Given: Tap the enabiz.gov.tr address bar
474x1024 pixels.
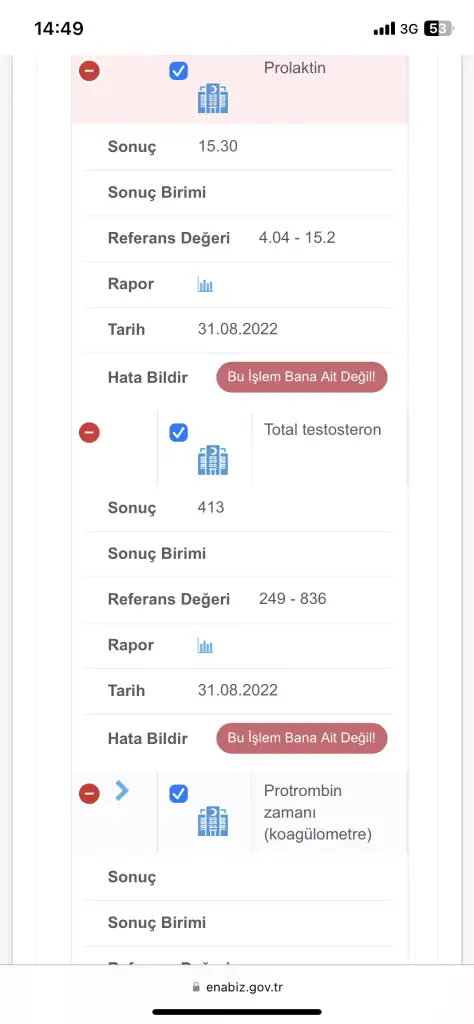Looking at the screenshot, I should click(237, 987).
